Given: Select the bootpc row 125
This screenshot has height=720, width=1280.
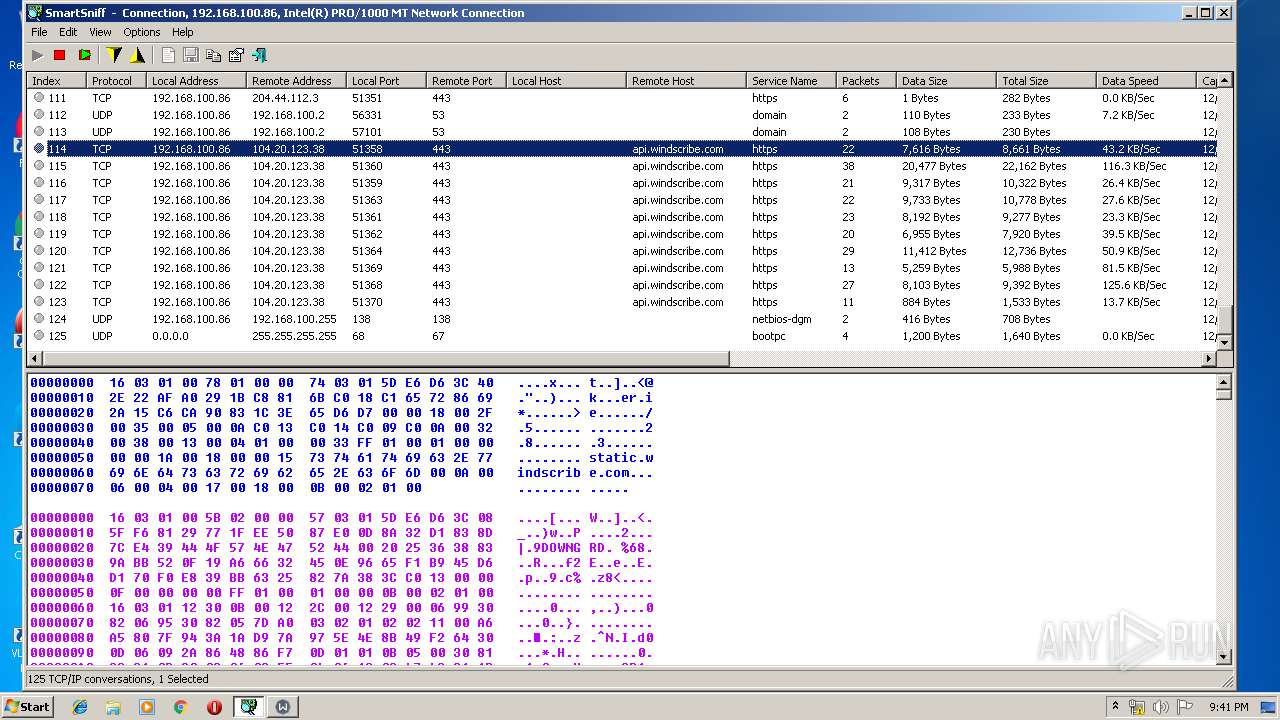Looking at the screenshot, I should (x=623, y=336).
